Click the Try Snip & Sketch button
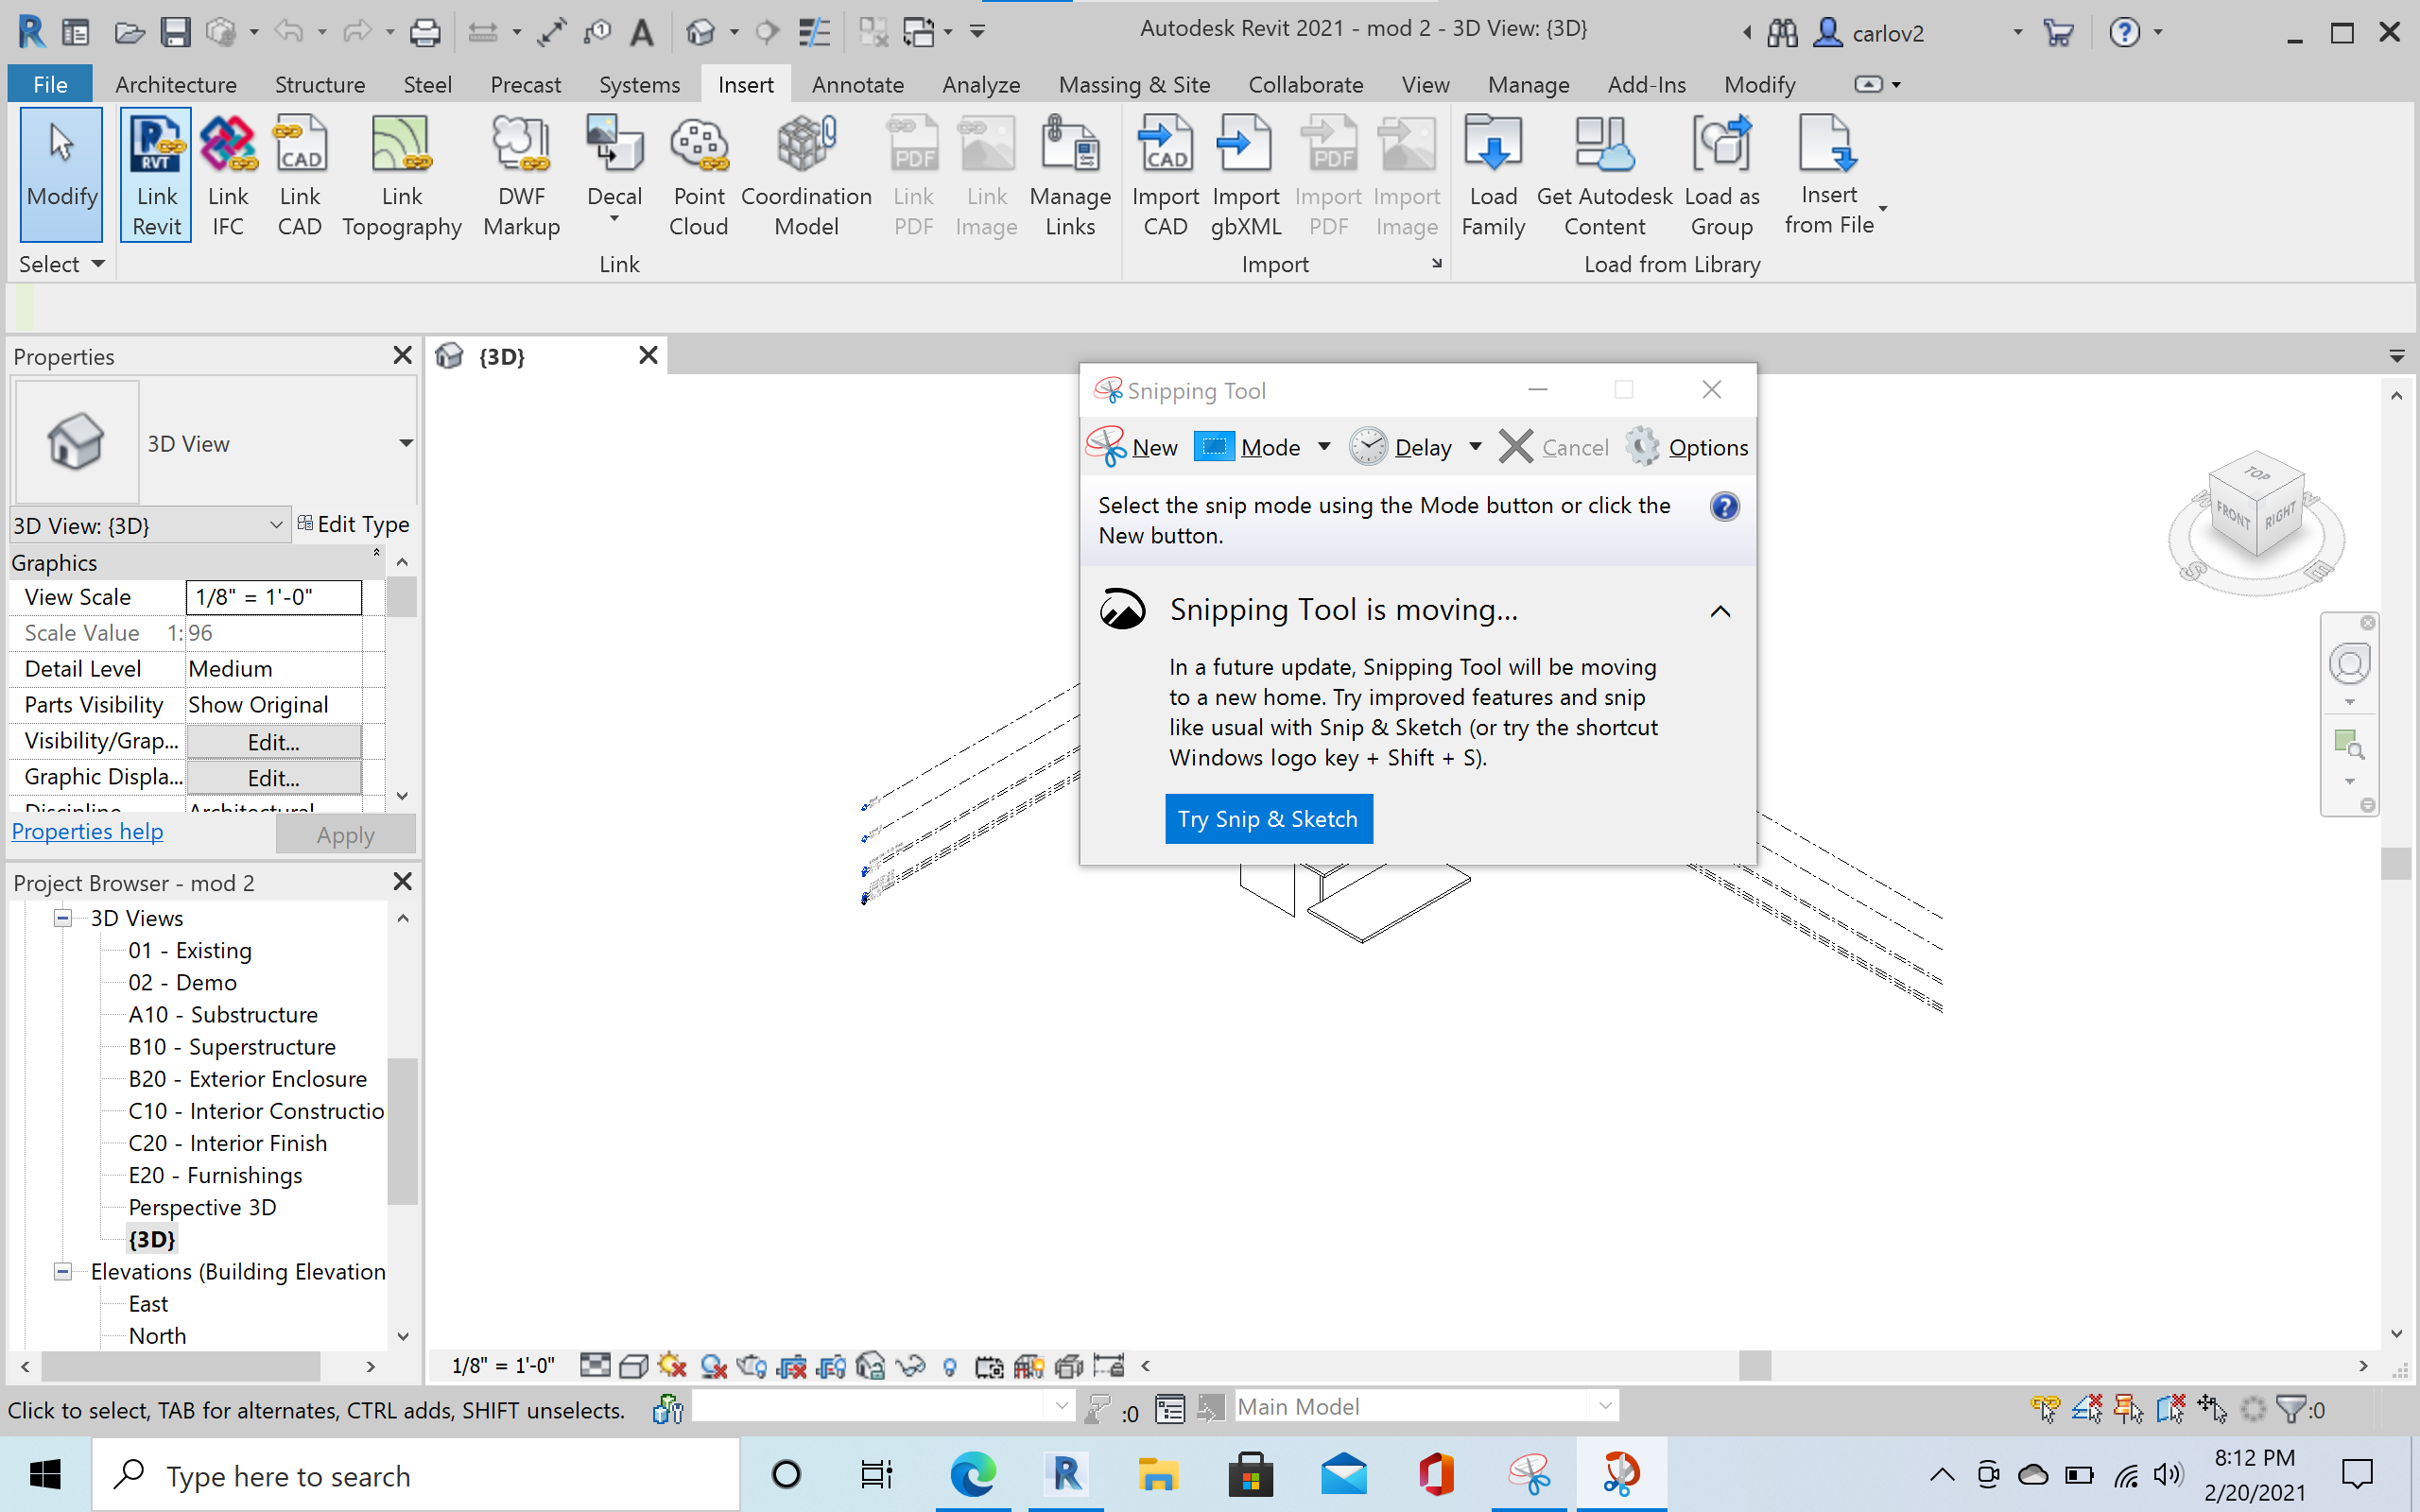This screenshot has width=2420, height=1512. [1268, 818]
